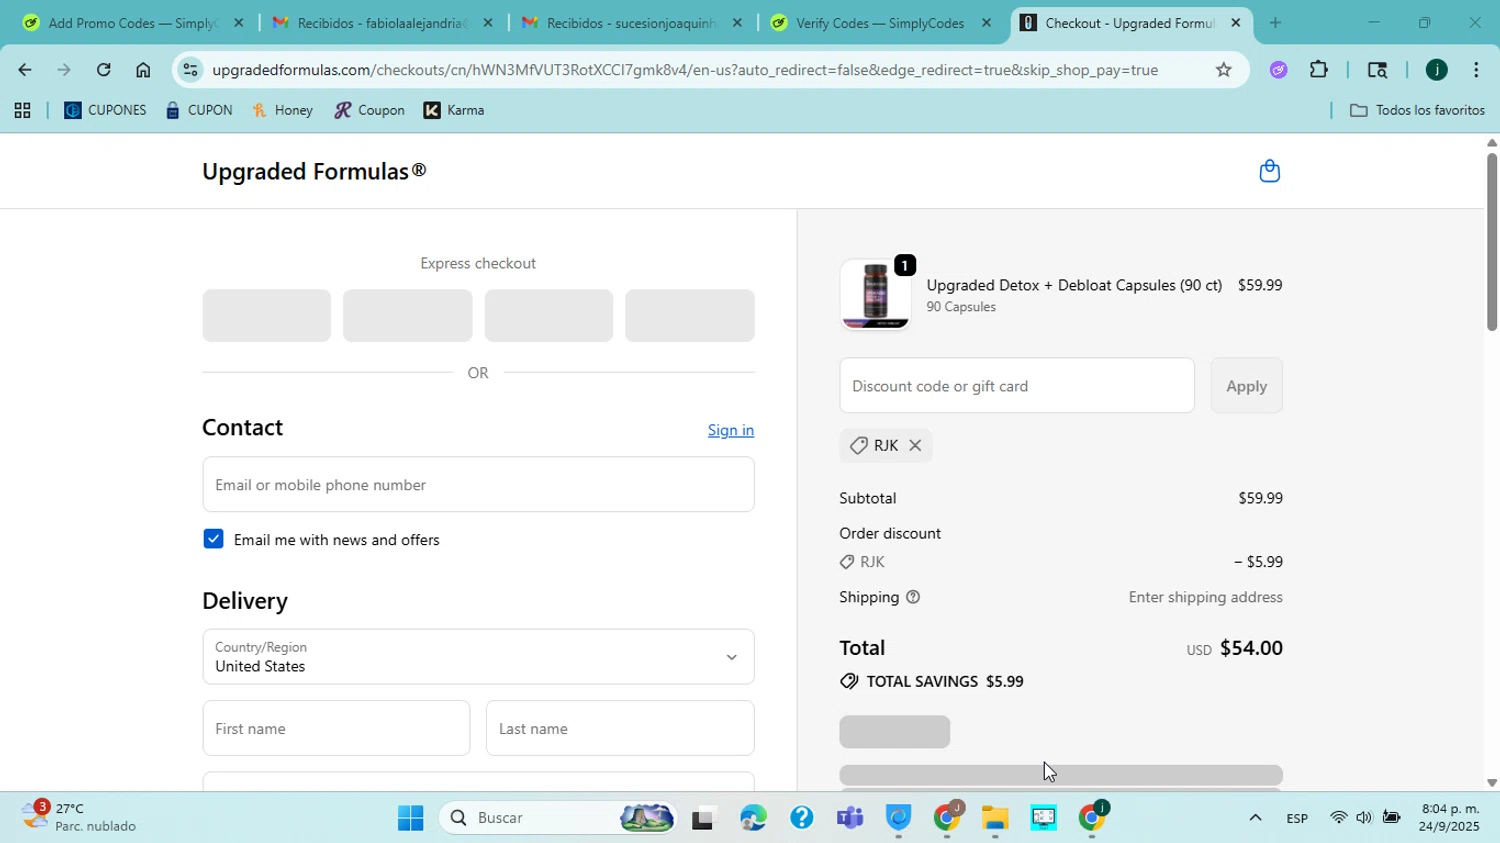Click the Sign in link
Image resolution: width=1500 pixels, height=843 pixels.
pos(731,430)
